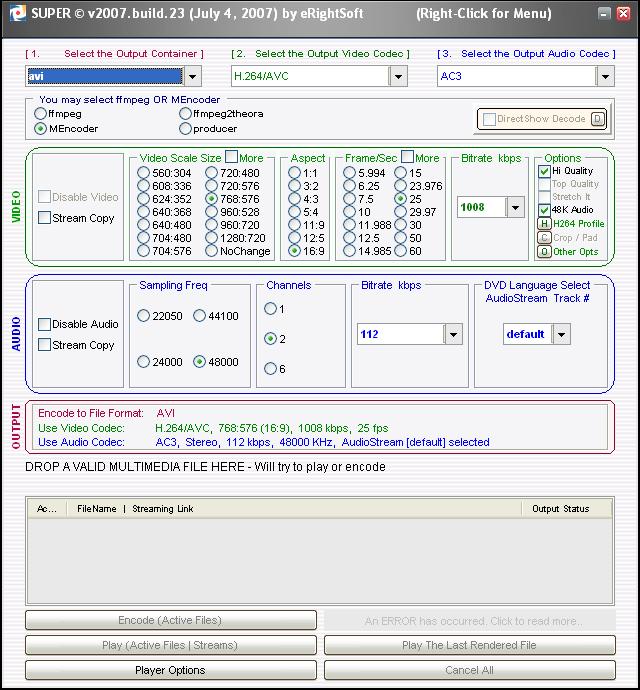Open the Other Opts button
Screen dimensions: 640x690
pyautogui.click(x=544, y=252)
